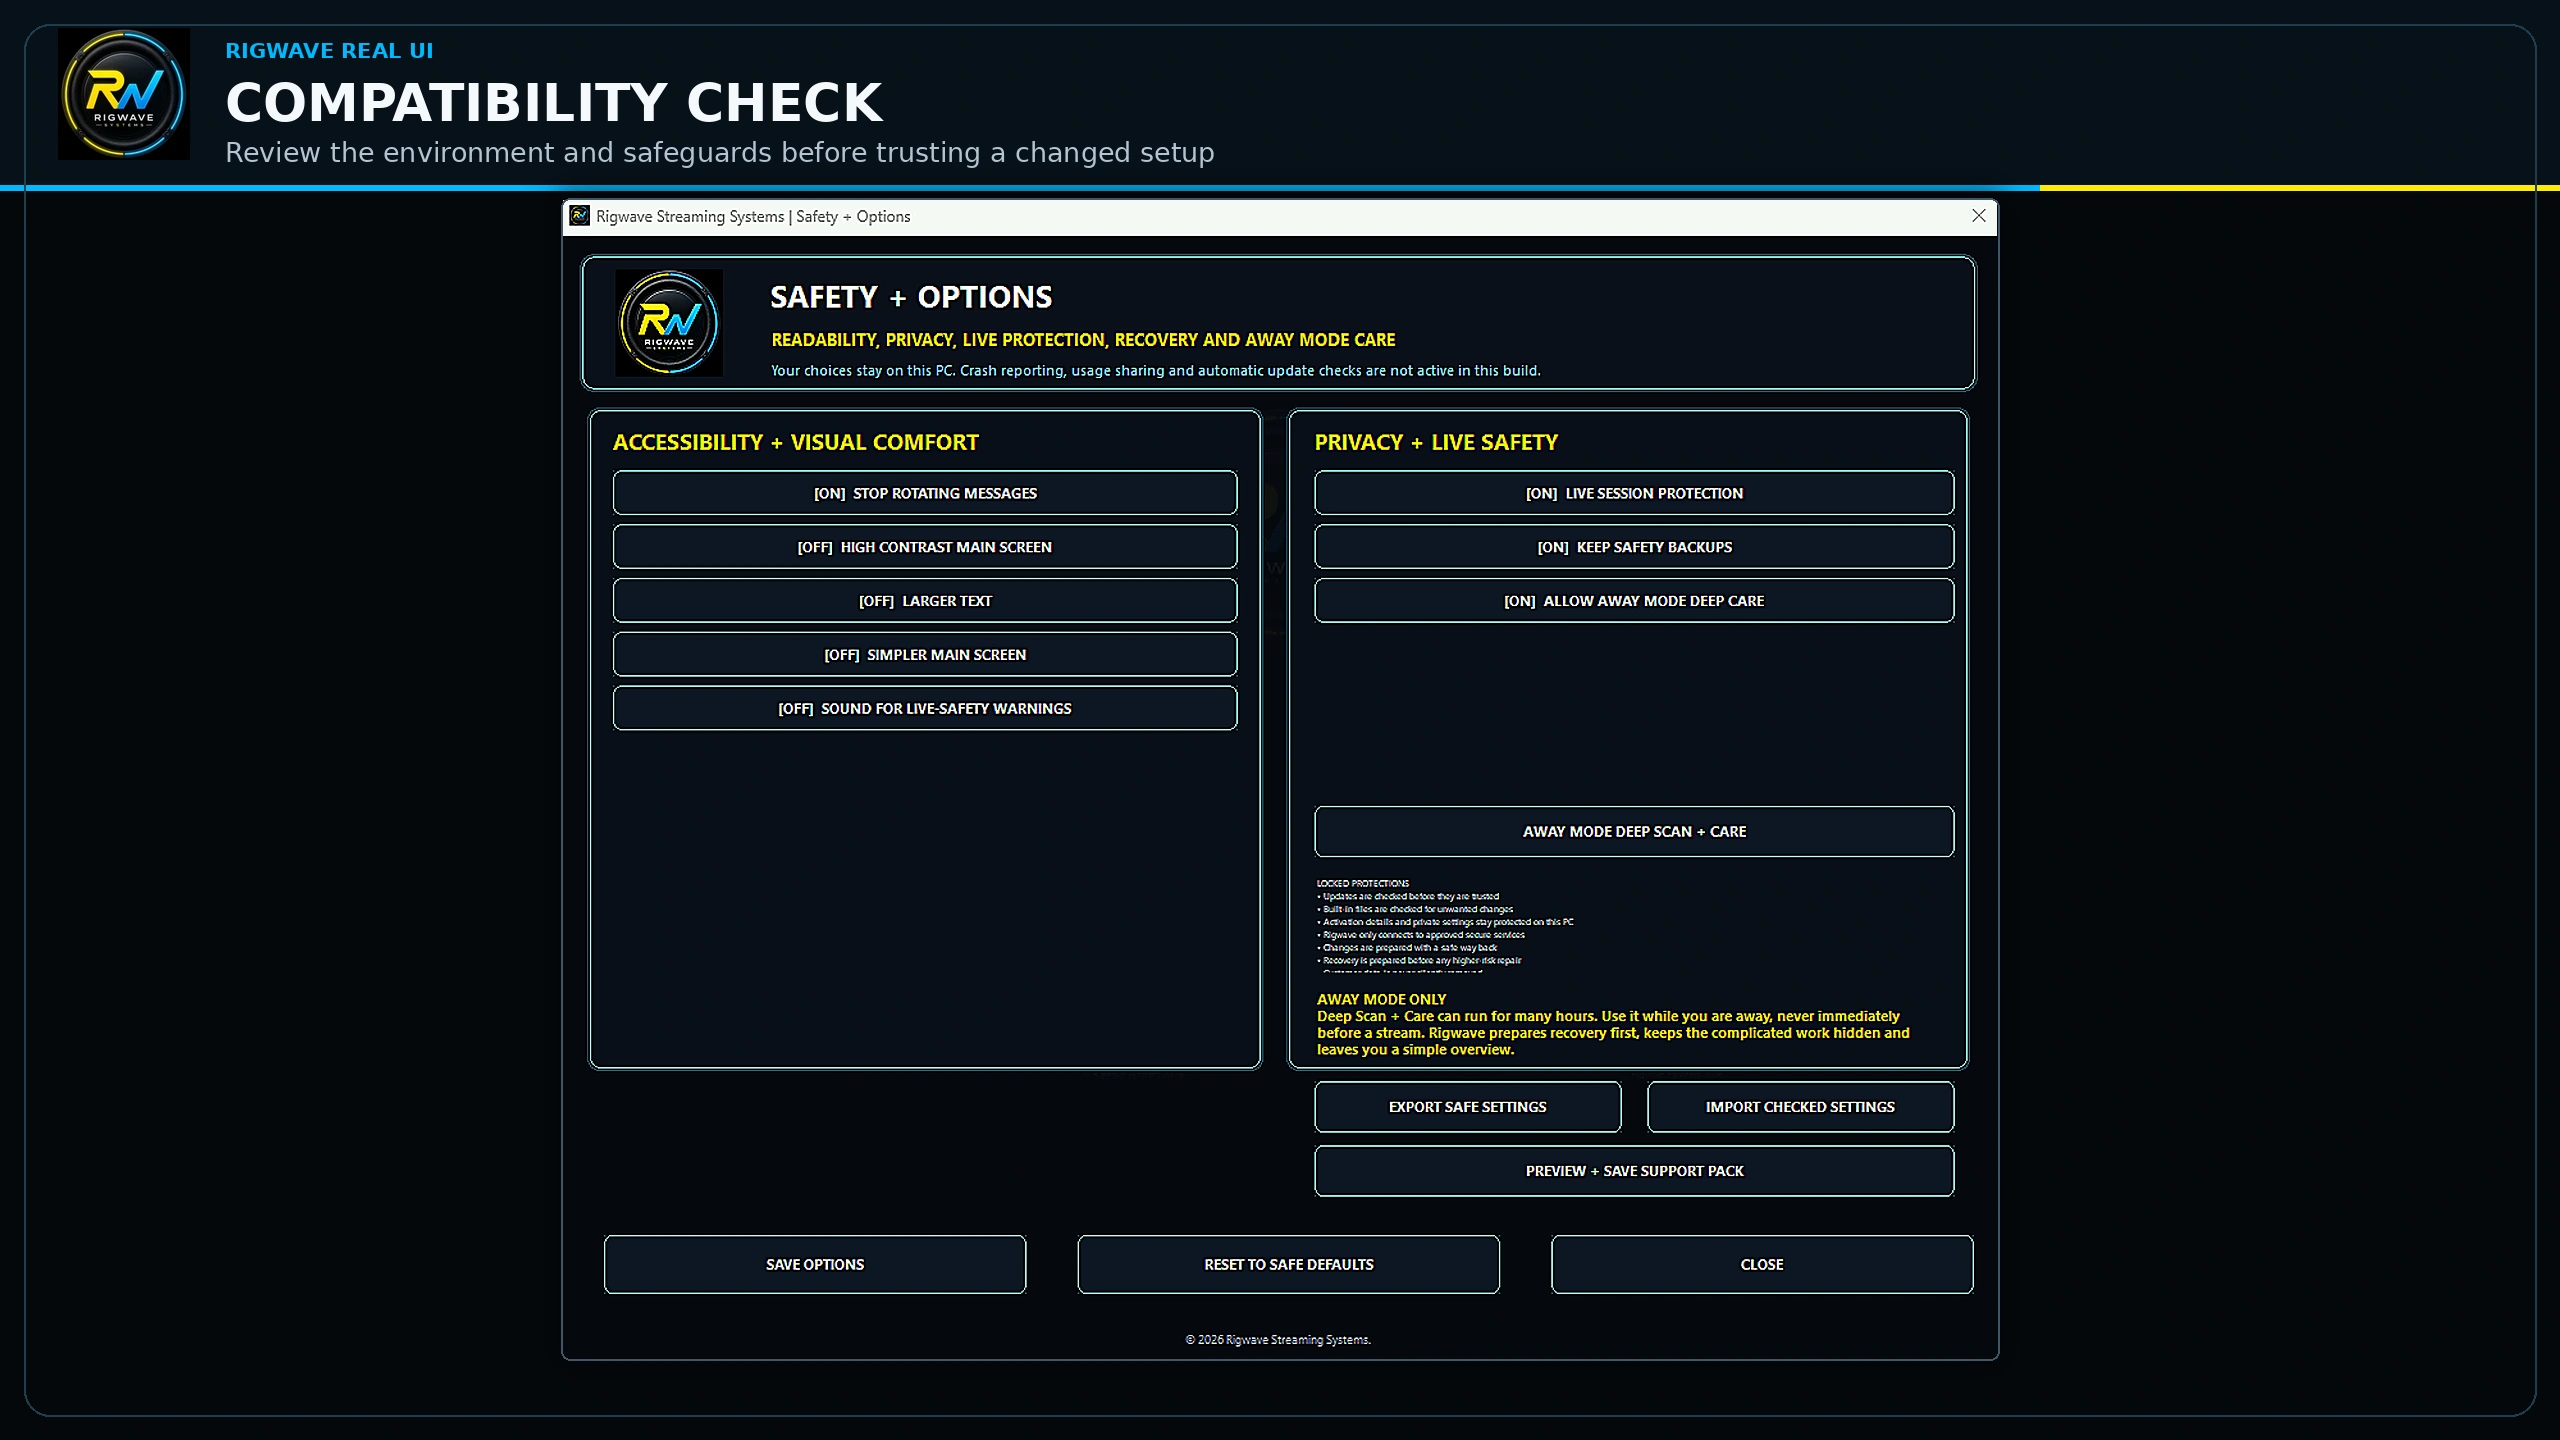The height and width of the screenshot is (1440, 2560).
Task: Start Away Mode Deep Scan + Care
Action: 1634,832
